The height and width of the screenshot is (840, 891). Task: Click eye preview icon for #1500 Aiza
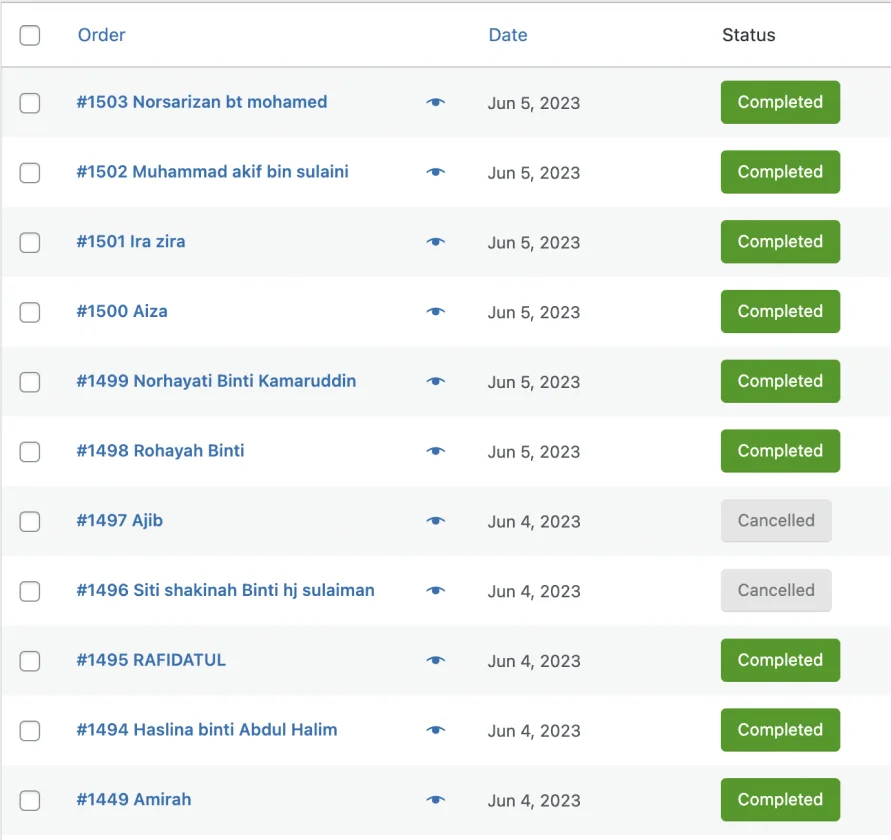[435, 311]
